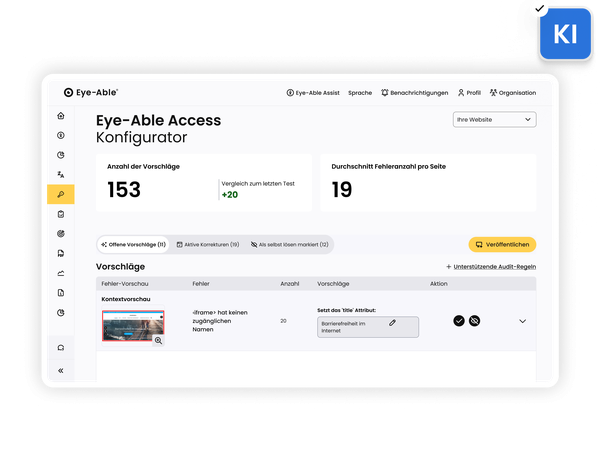Expand the iframe error row chevron
Image resolution: width=600 pixels, height=461 pixels.
click(x=522, y=321)
